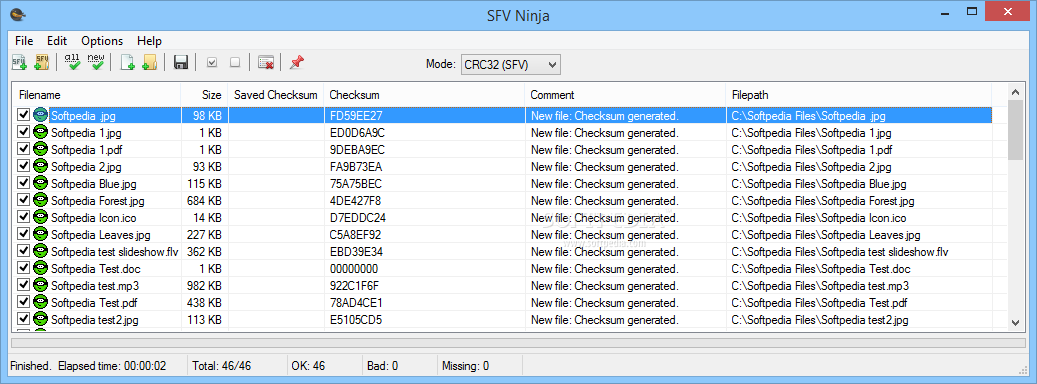The image size is (1037, 384).
Task: Click the Filepath column header
Action: 858,95
